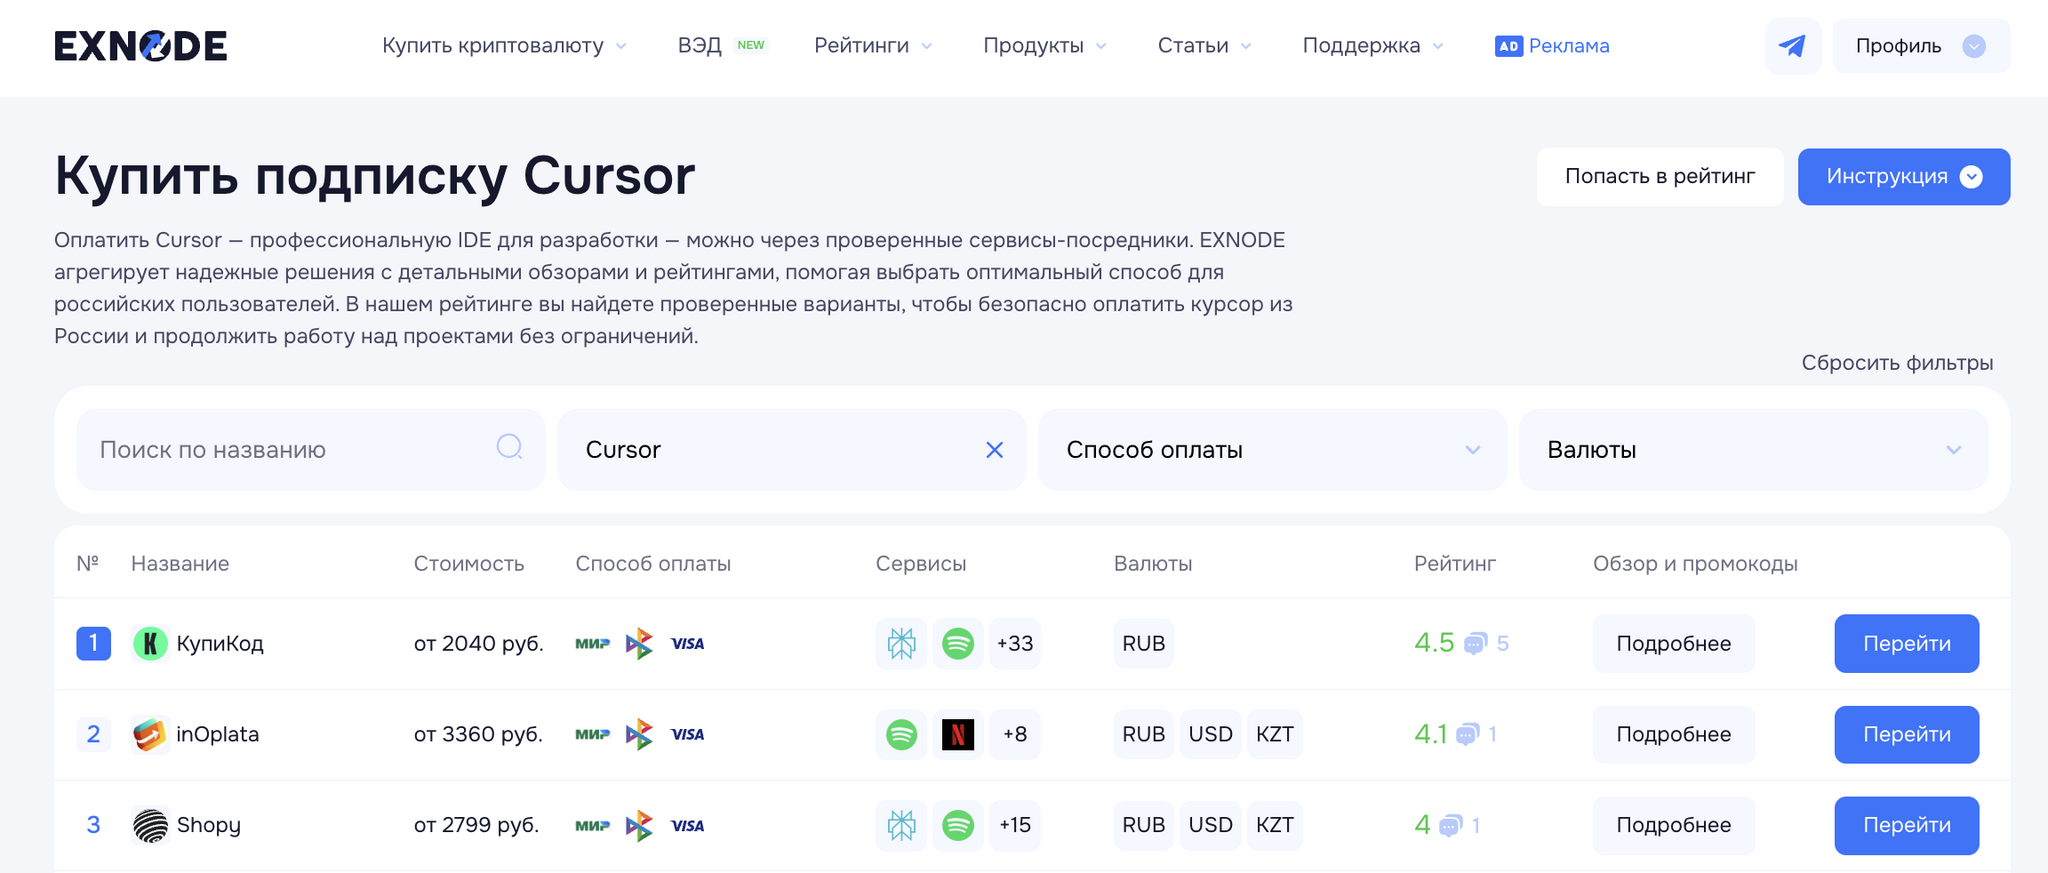The height and width of the screenshot is (873, 2048).
Task: Expand the Валюты filter dropdown
Action: 1752,450
